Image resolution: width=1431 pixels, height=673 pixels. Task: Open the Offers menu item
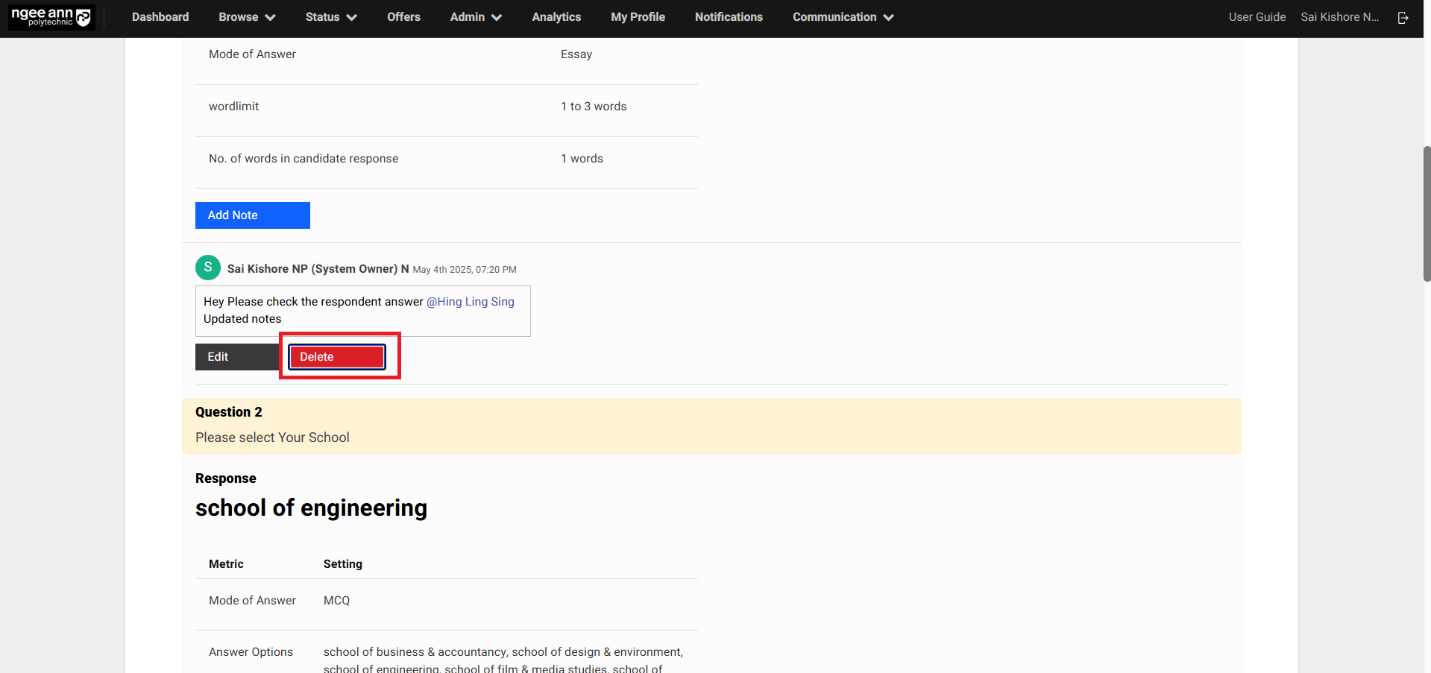404,17
